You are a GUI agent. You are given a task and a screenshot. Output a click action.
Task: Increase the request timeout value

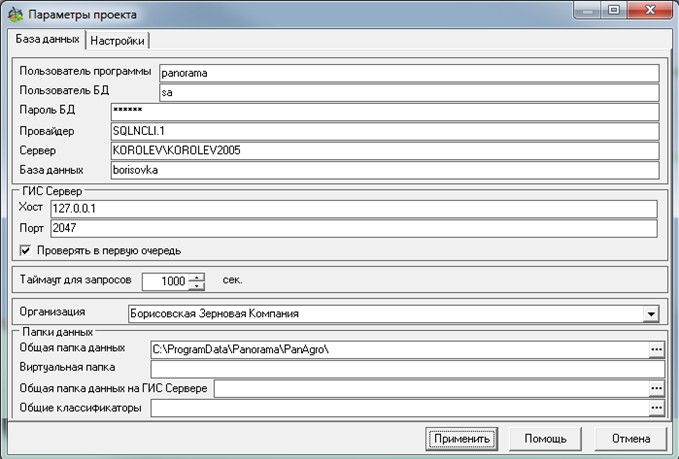coord(197,276)
